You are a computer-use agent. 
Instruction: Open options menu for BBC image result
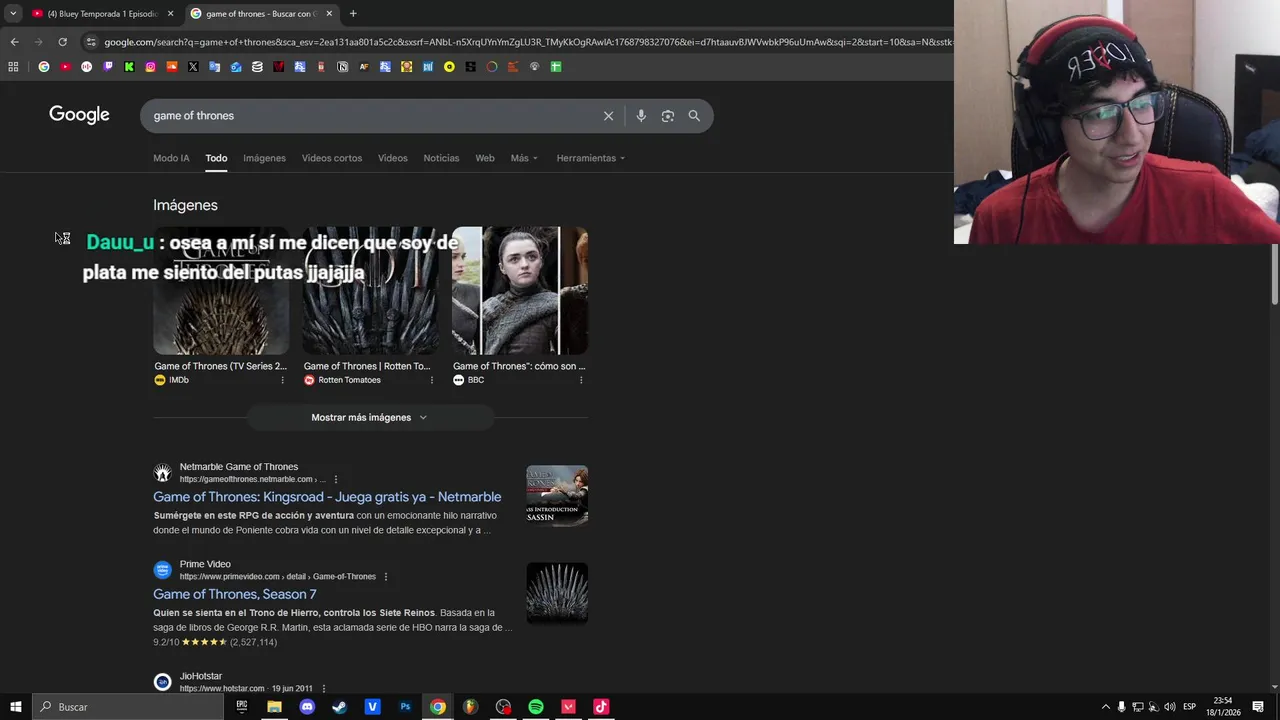pyautogui.click(x=581, y=380)
